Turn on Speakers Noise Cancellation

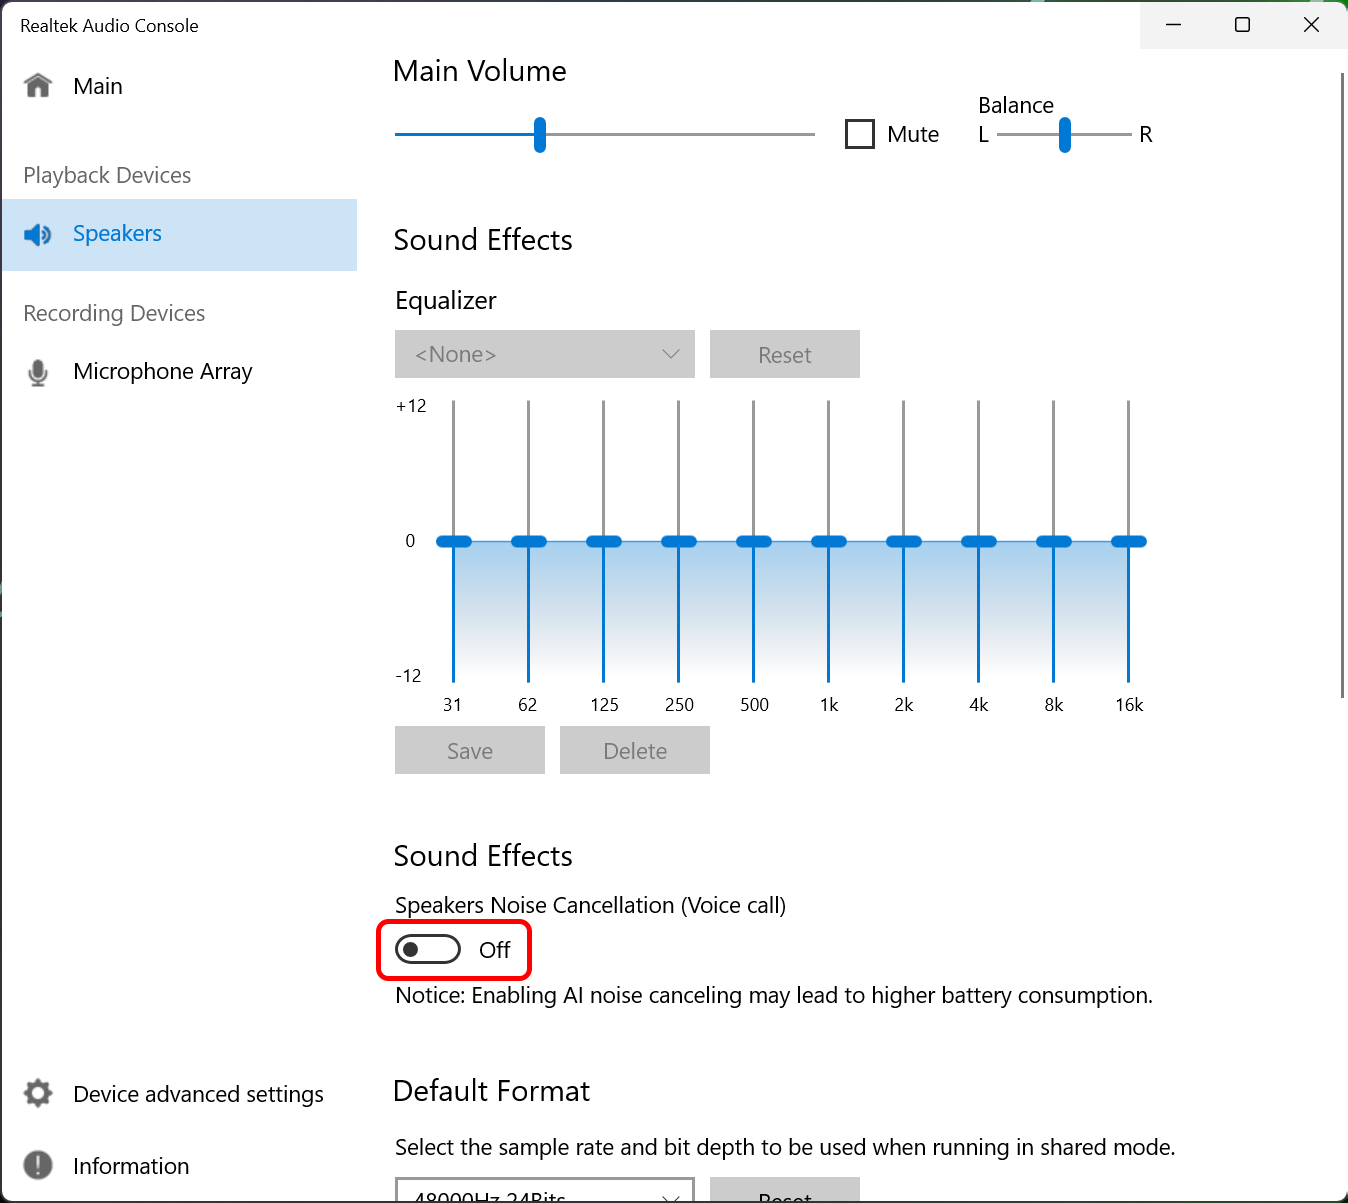427,949
